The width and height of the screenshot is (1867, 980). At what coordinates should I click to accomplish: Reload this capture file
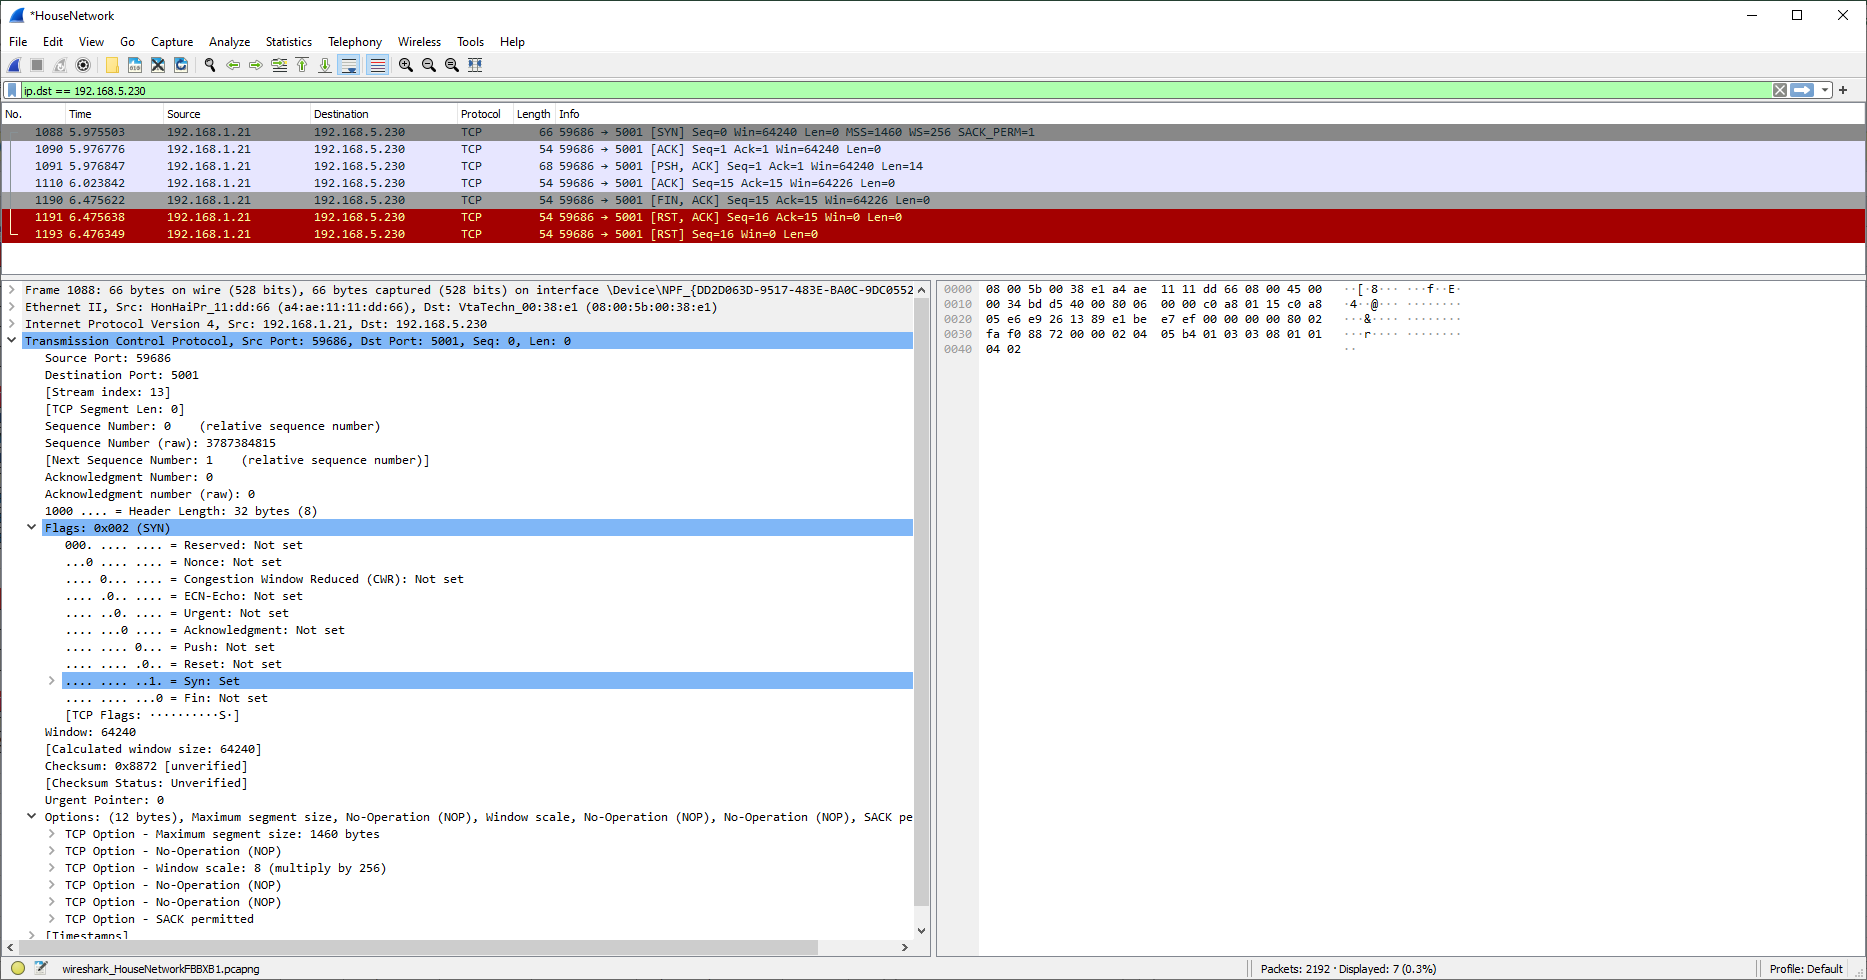click(181, 65)
